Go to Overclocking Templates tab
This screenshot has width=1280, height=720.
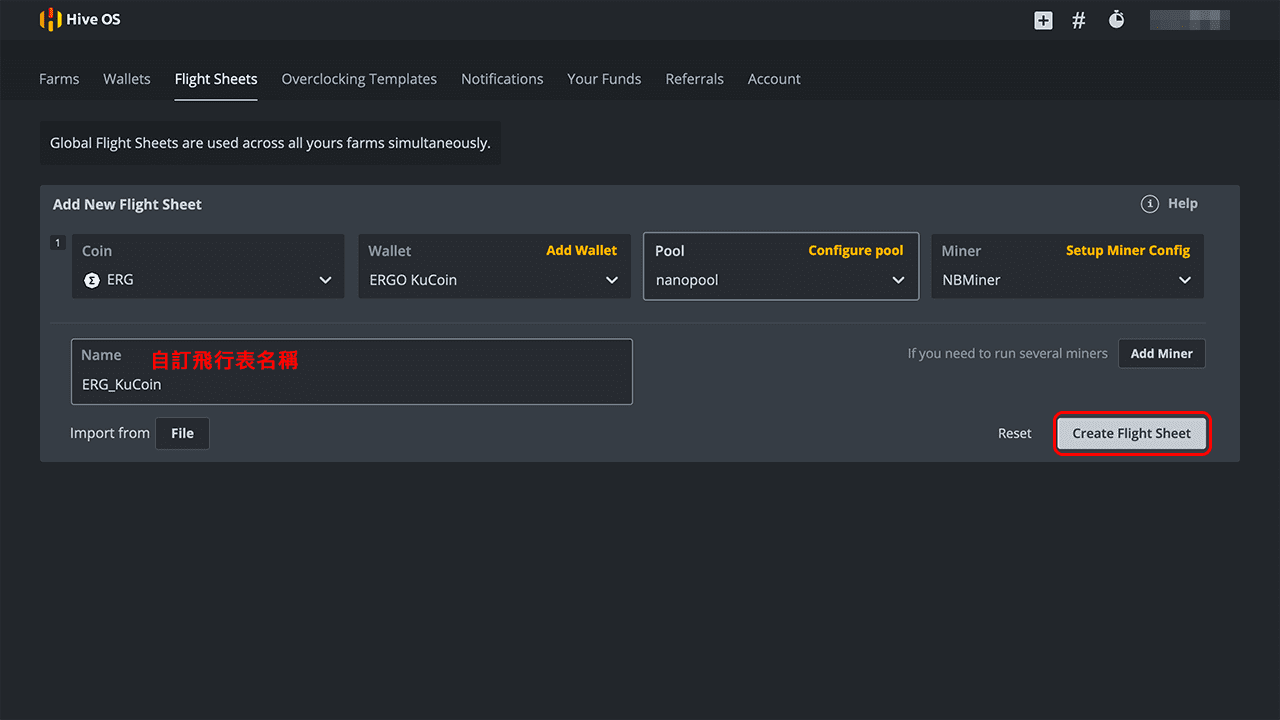pyautogui.click(x=359, y=79)
